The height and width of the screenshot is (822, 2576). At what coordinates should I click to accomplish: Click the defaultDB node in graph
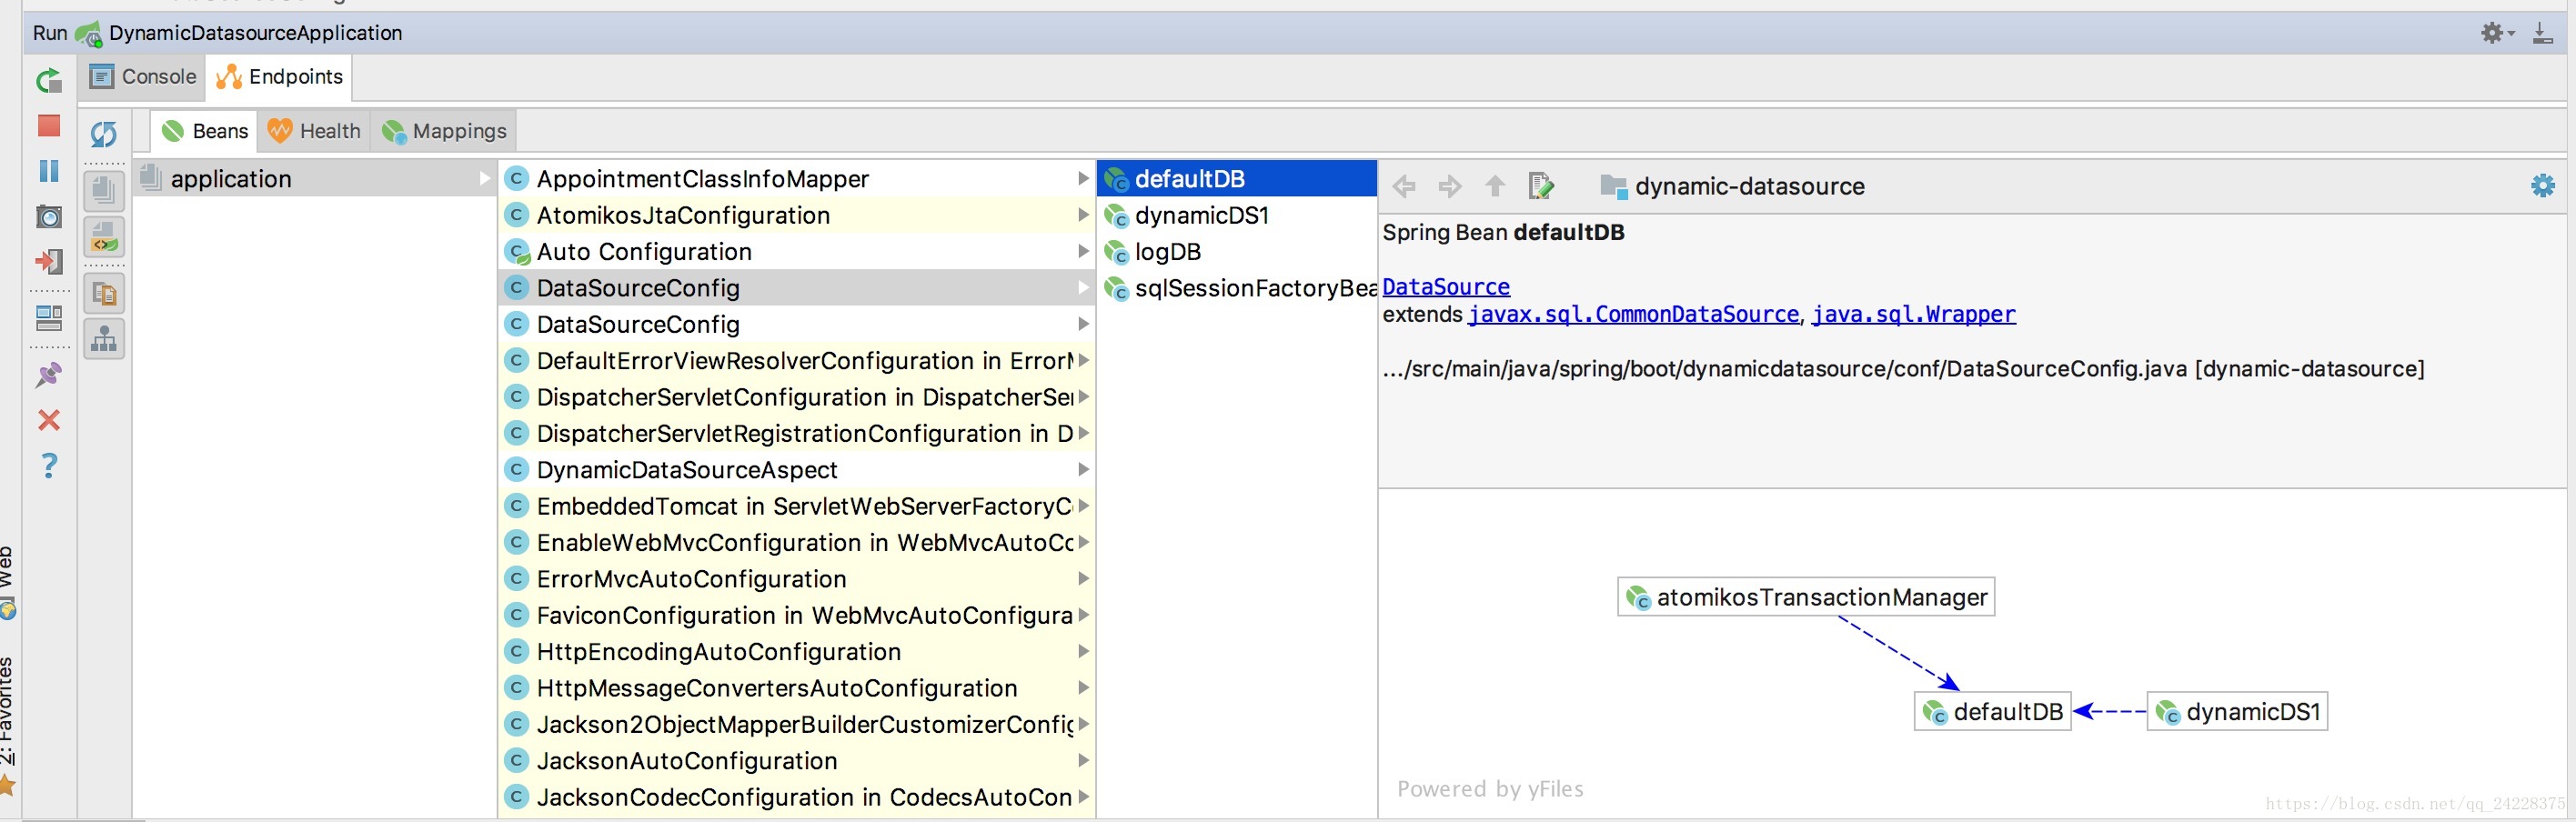coord(1992,711)
